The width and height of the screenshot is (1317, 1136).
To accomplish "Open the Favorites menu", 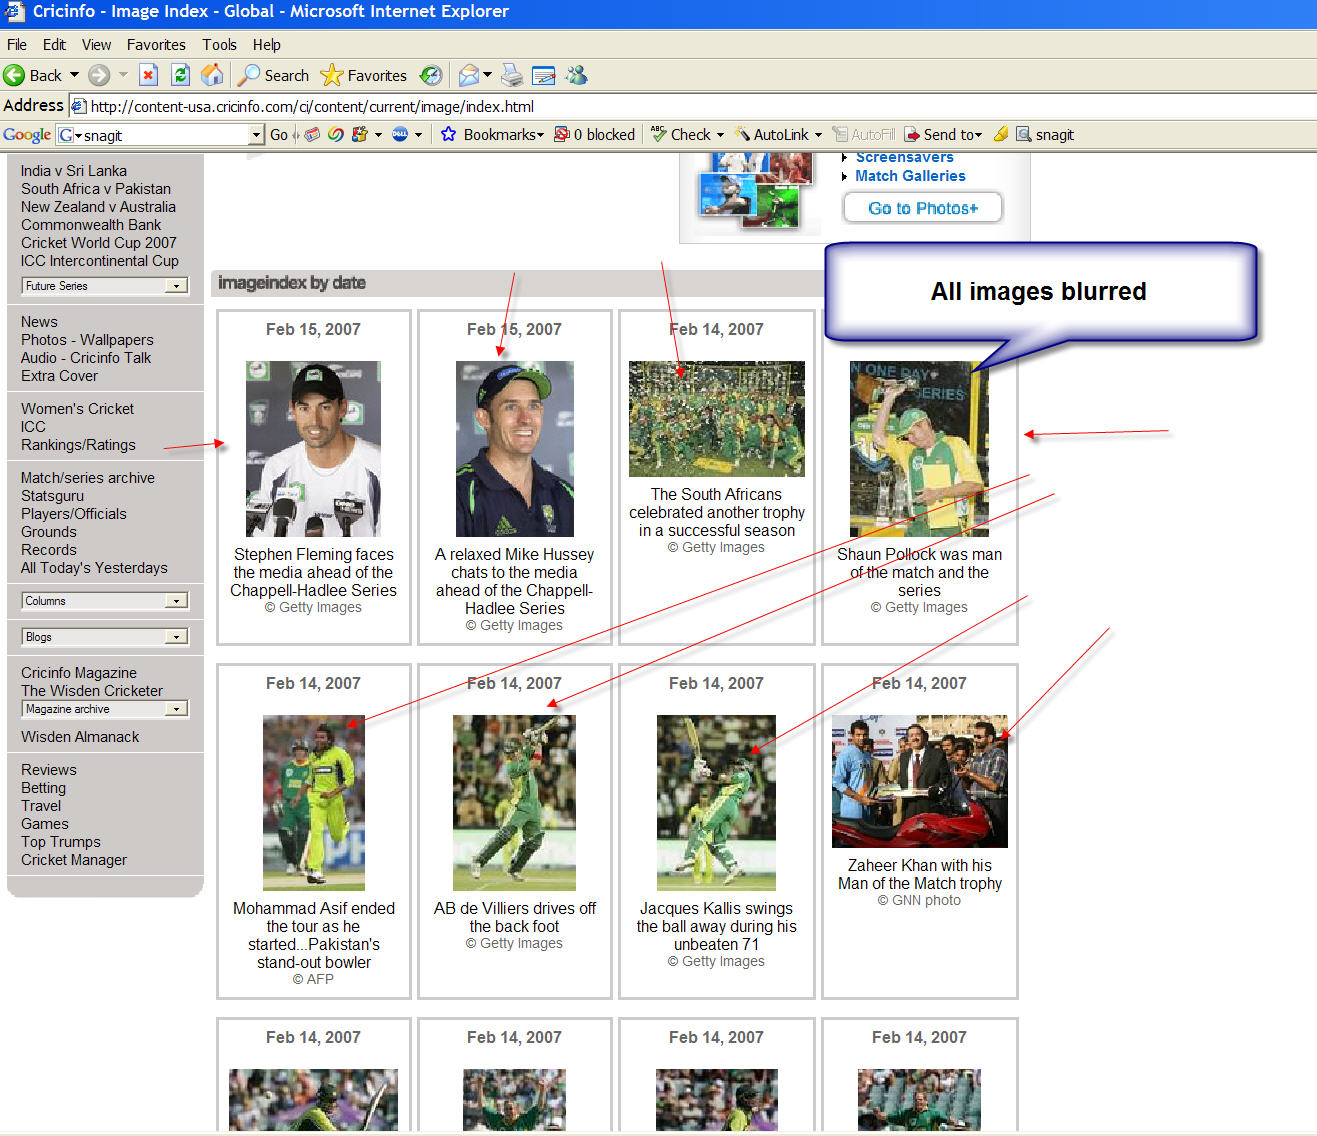I will tap(156, 45).
